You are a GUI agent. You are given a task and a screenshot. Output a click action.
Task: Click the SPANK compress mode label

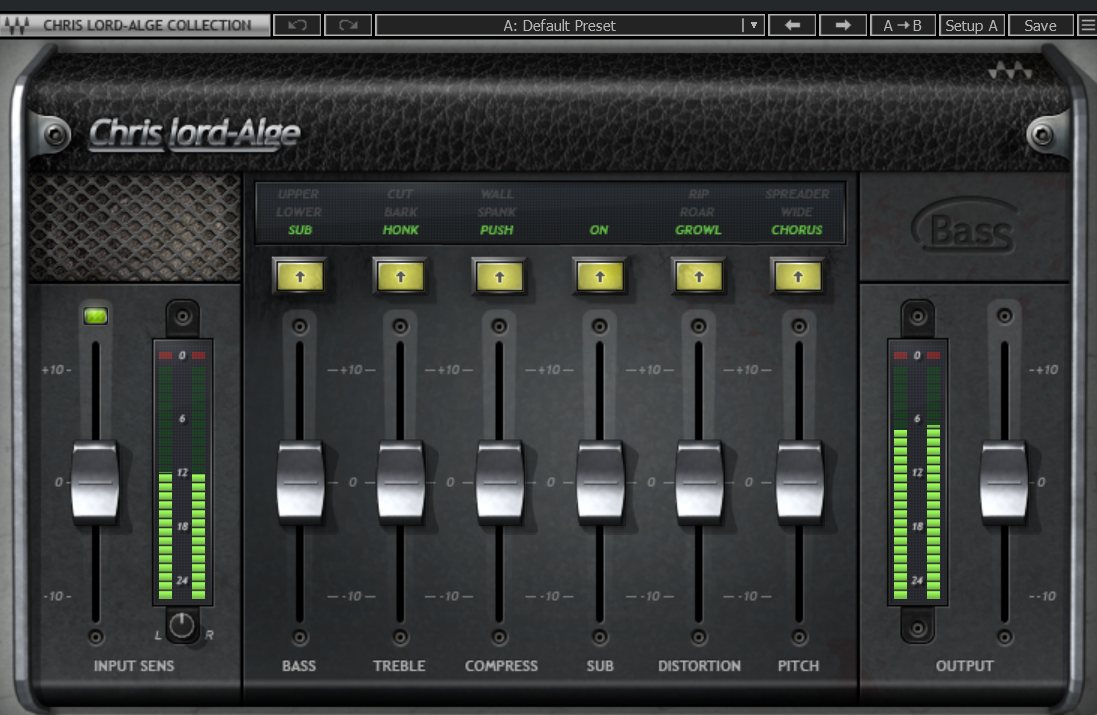point(497,211)
